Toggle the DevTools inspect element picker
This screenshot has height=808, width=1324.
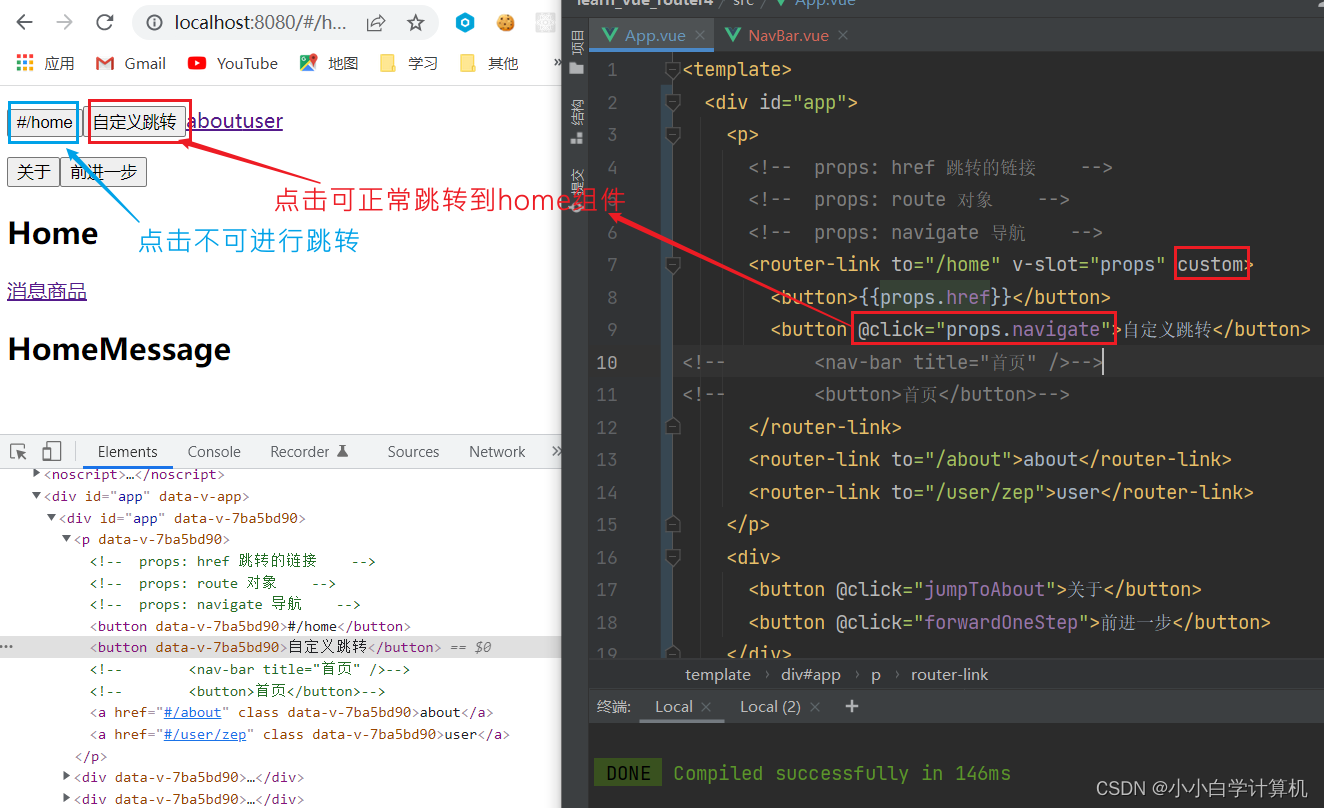[19, 452]
